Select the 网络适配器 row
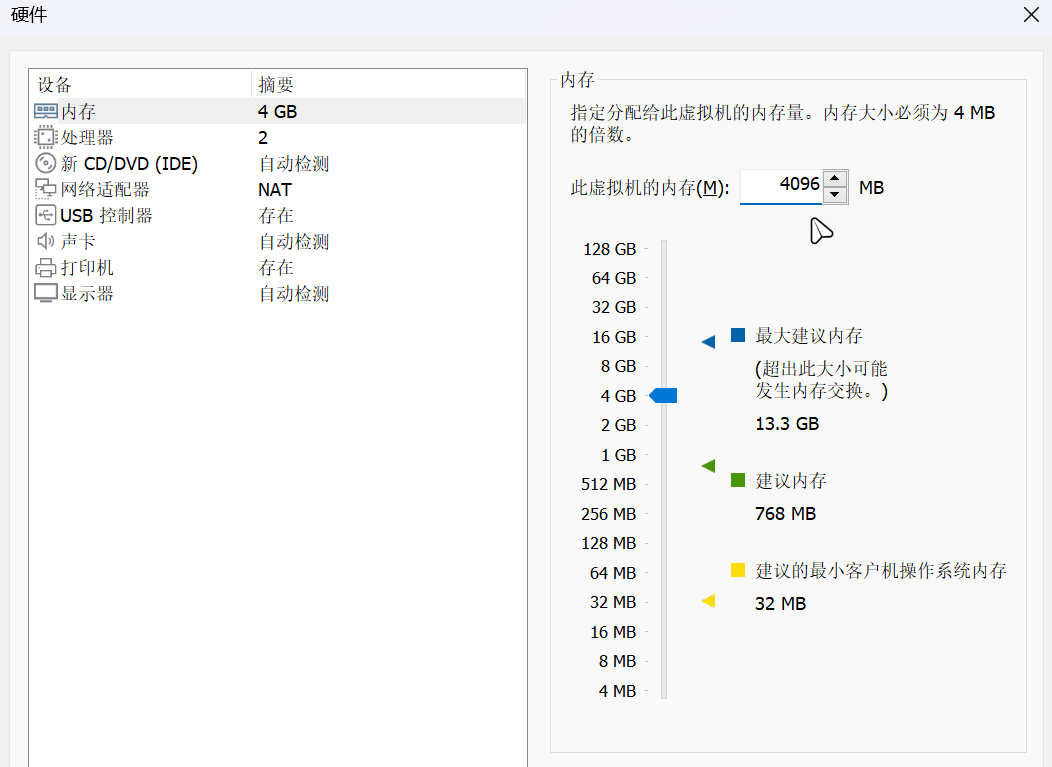 coord(277,189)
